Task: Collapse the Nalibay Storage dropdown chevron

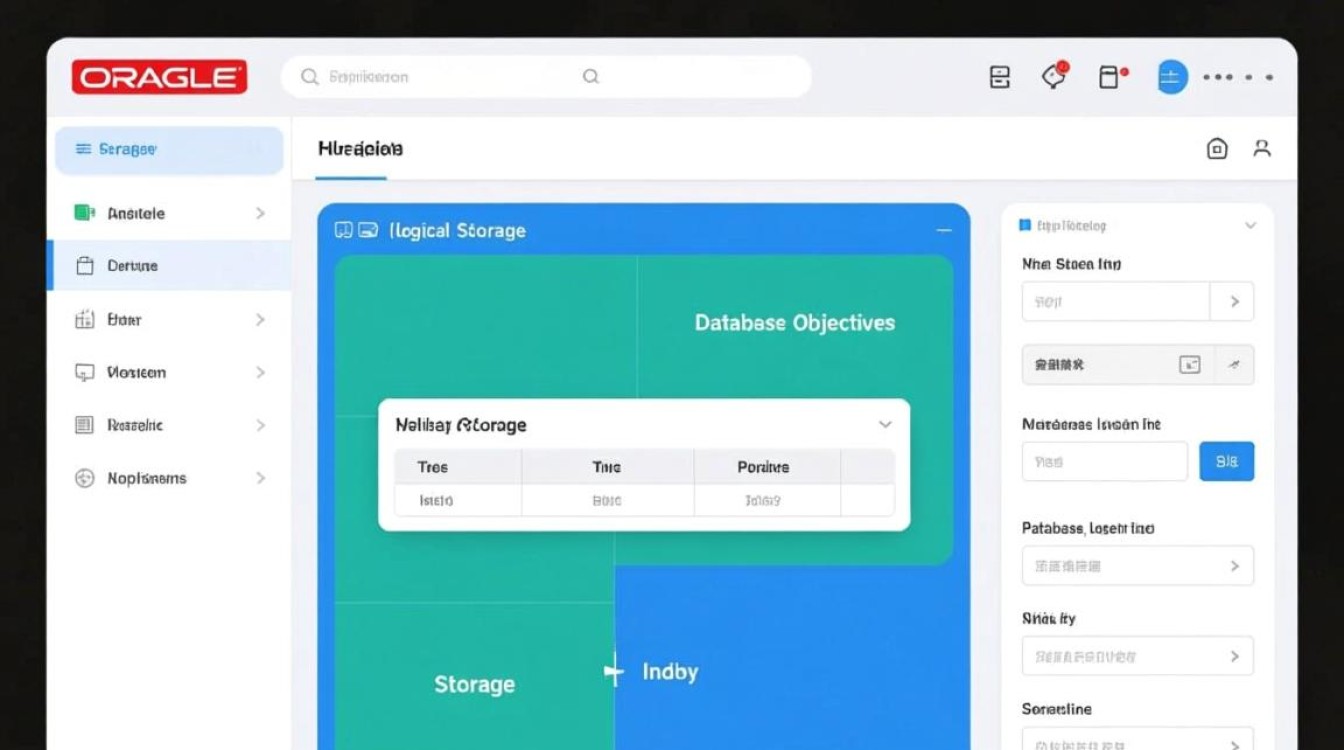Action: (x=885, y=425)
